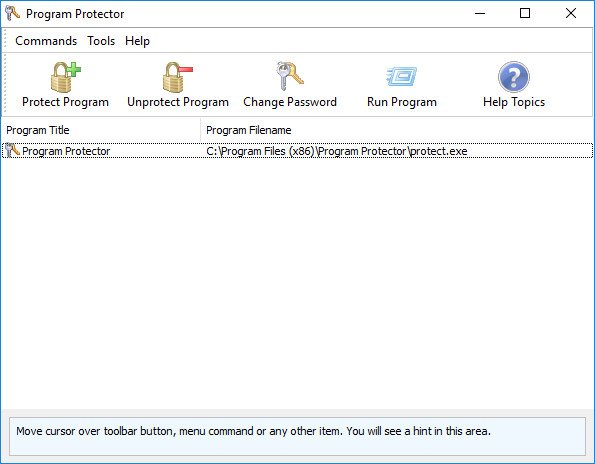Click the Program Protector title bar icon
Screen dimensions: 595x464
12,13
